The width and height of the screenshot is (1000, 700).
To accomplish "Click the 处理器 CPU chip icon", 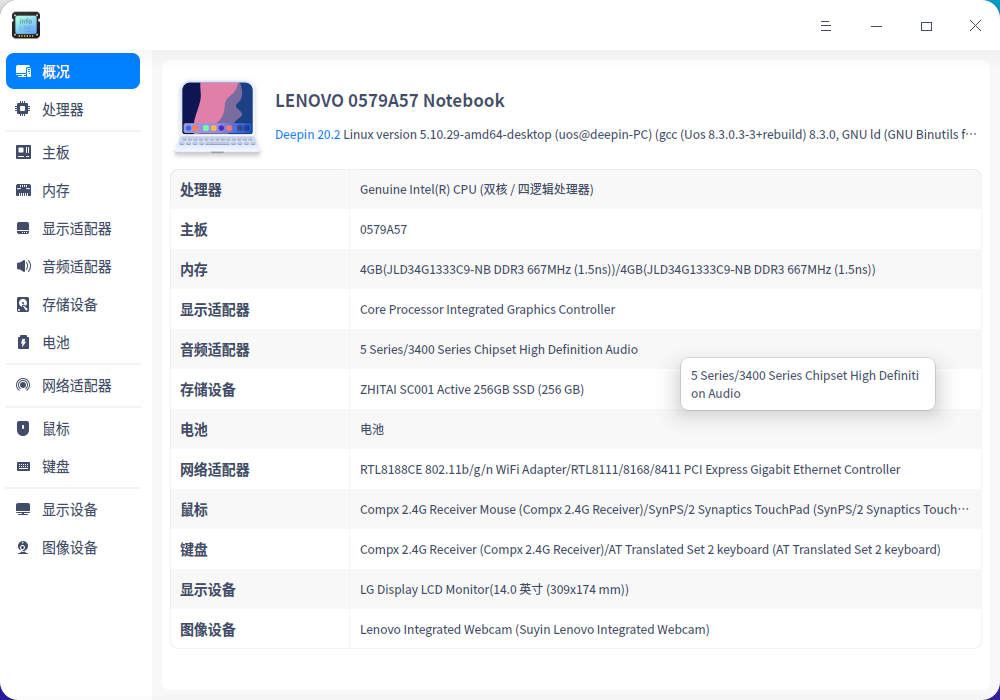I will tap(22, 109).
